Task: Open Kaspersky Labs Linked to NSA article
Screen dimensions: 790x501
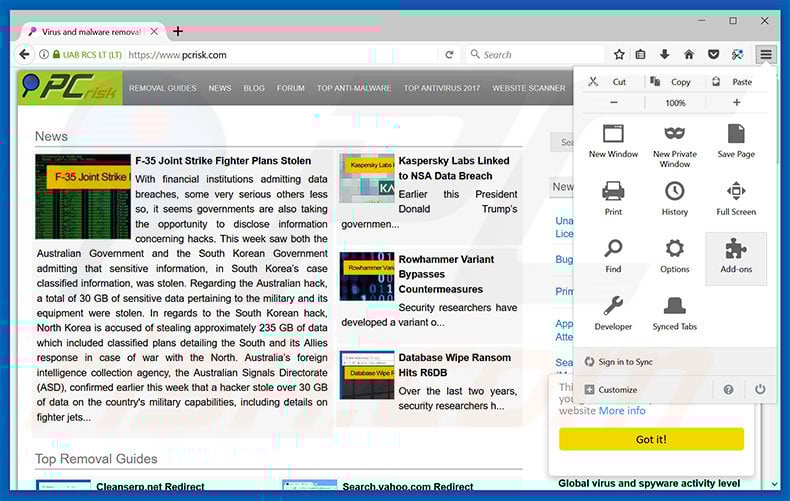Action: (x=454, y=168)
